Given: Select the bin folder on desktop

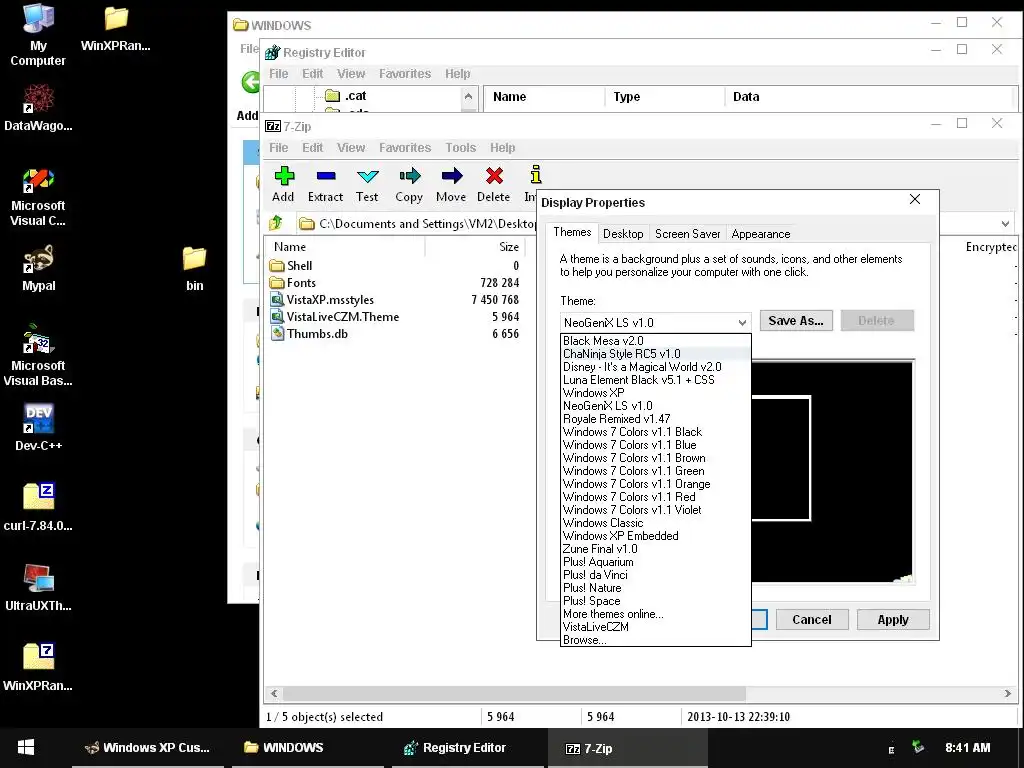Looking at the screenshot, I should 194,268.
